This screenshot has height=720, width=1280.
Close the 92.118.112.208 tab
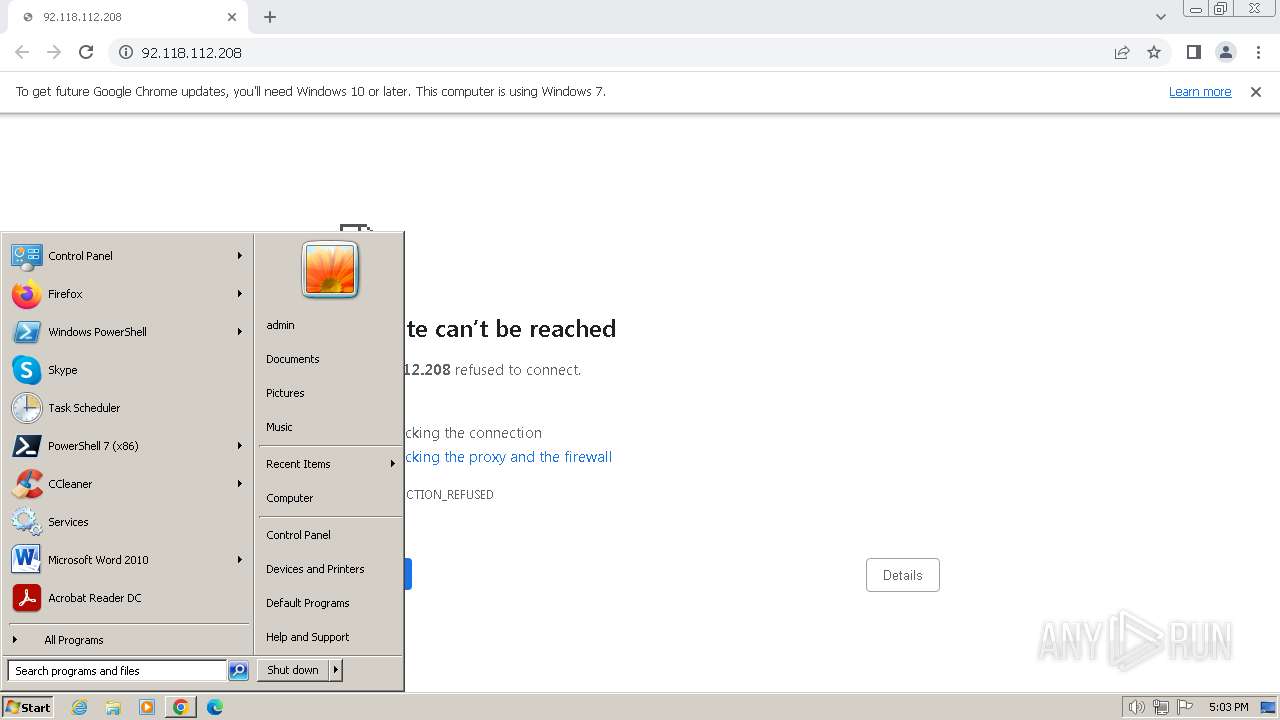tap(232, 17)
